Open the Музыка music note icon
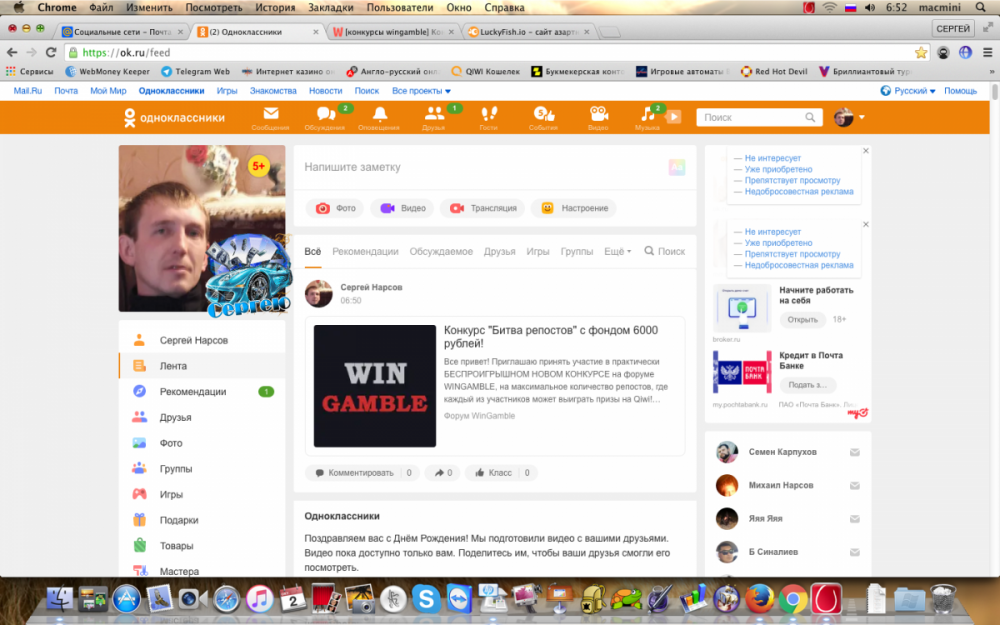The width and height of the screenshot is (1000, 625). point(646,115)
